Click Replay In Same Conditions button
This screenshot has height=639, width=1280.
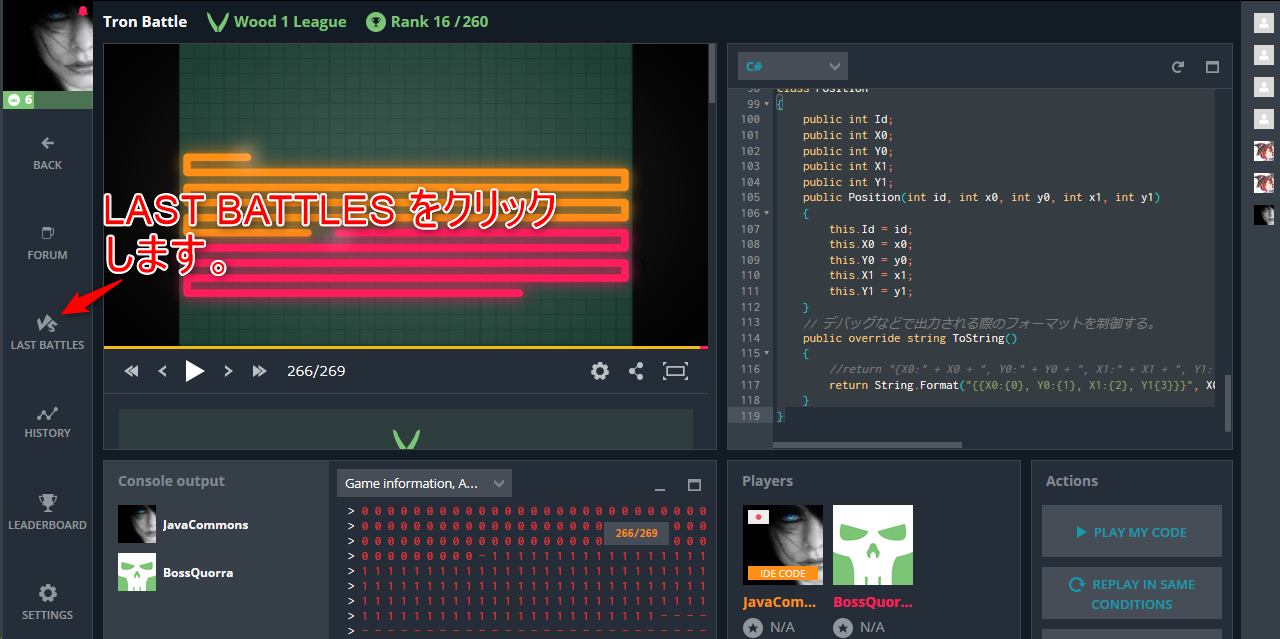pyautogui.click(x=1131, y=594)
